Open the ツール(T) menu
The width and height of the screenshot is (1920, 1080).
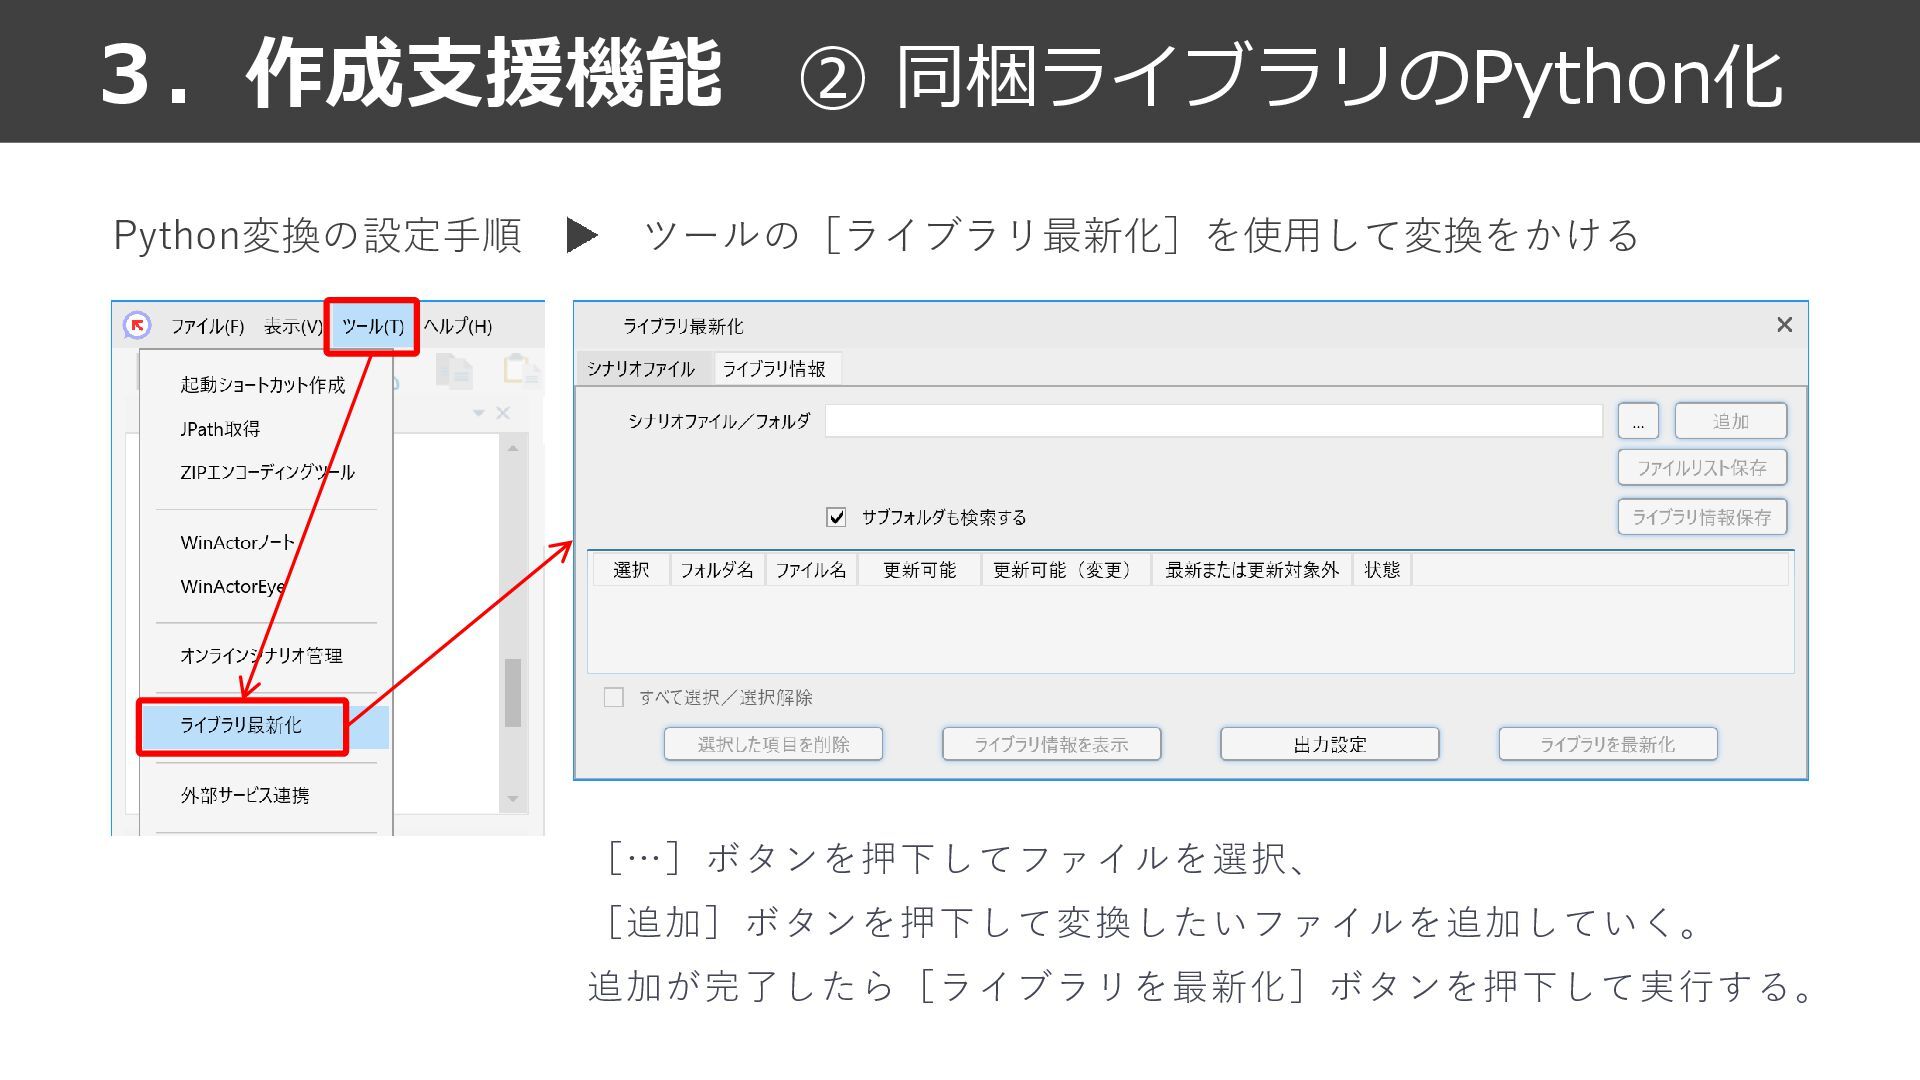pyautogui.click(x=372, y=326)
